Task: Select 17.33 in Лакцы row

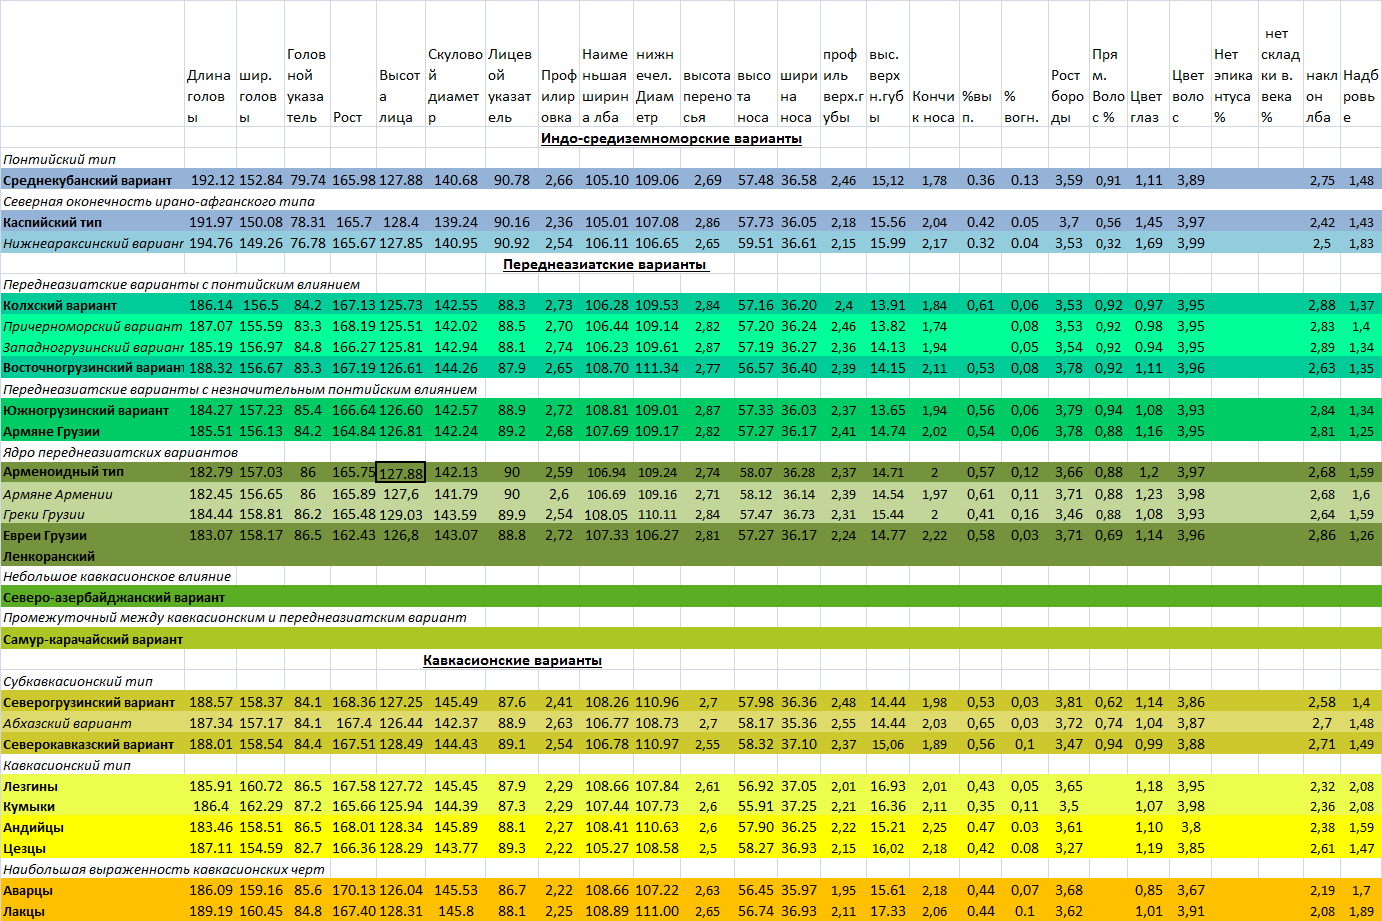Action: point(888,911)
